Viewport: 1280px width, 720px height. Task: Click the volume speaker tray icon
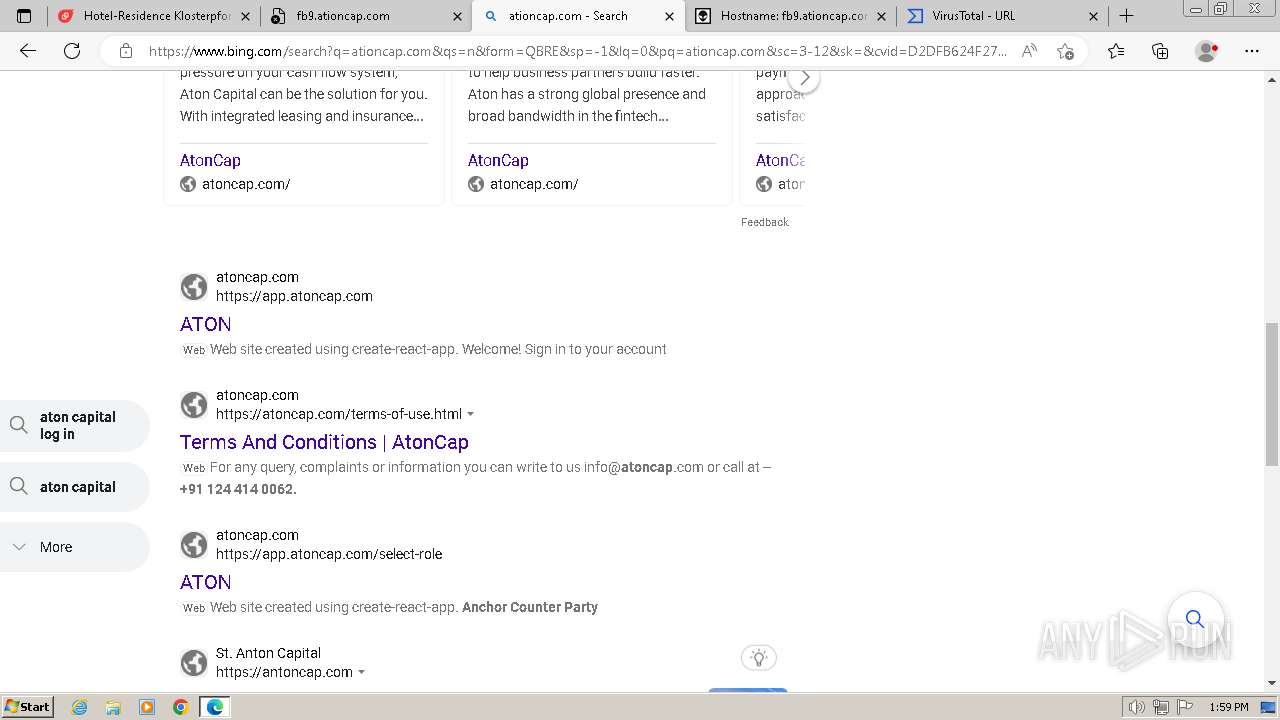(x=1136, y=707)
